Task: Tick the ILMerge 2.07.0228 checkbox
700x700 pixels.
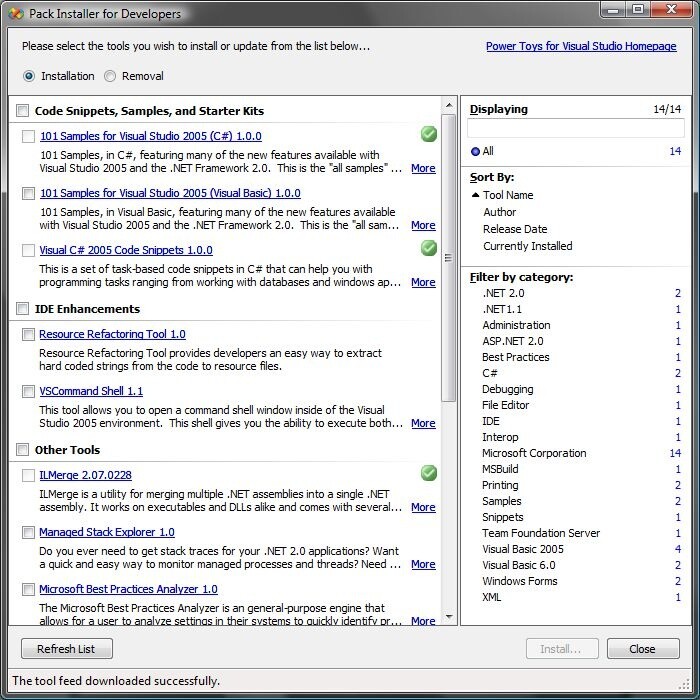Action: tap(28, 475)
